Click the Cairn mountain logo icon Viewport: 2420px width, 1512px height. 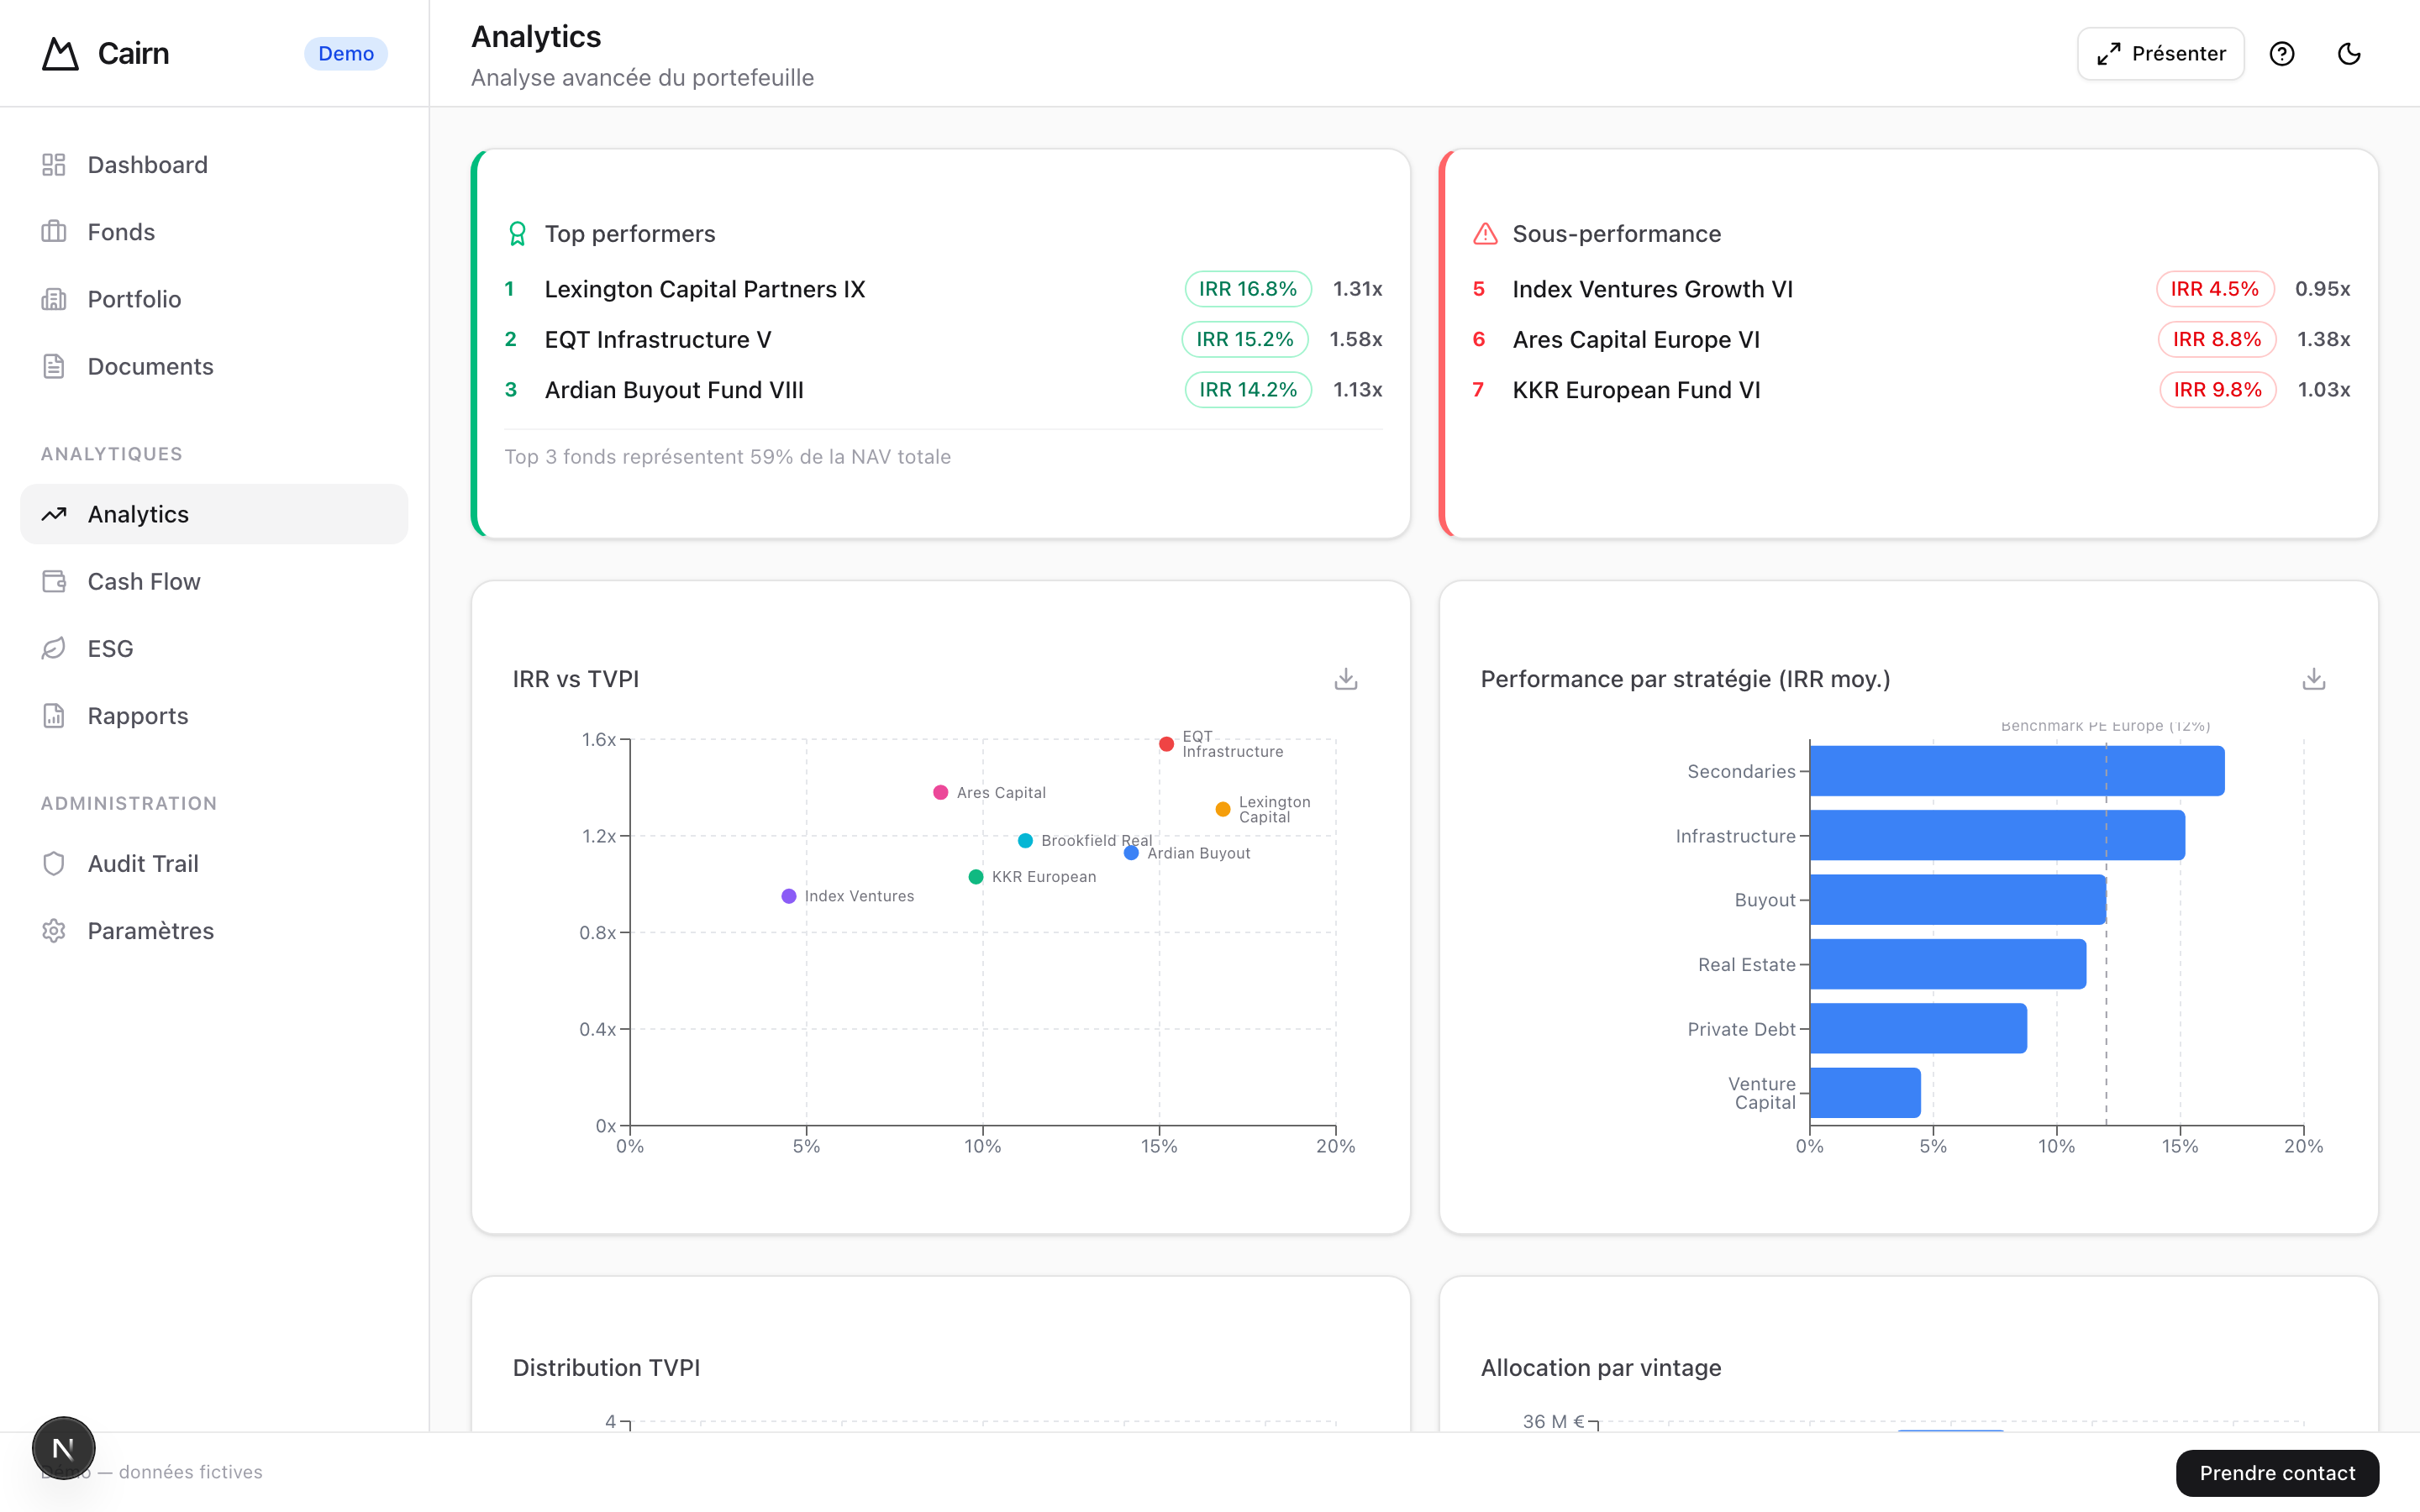click(x=60, y=54)
